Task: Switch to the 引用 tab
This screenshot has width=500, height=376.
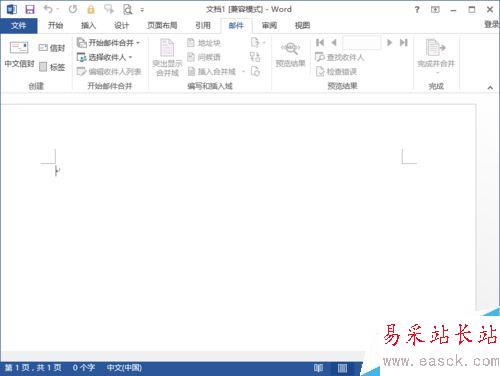Action: click(203, 25)
